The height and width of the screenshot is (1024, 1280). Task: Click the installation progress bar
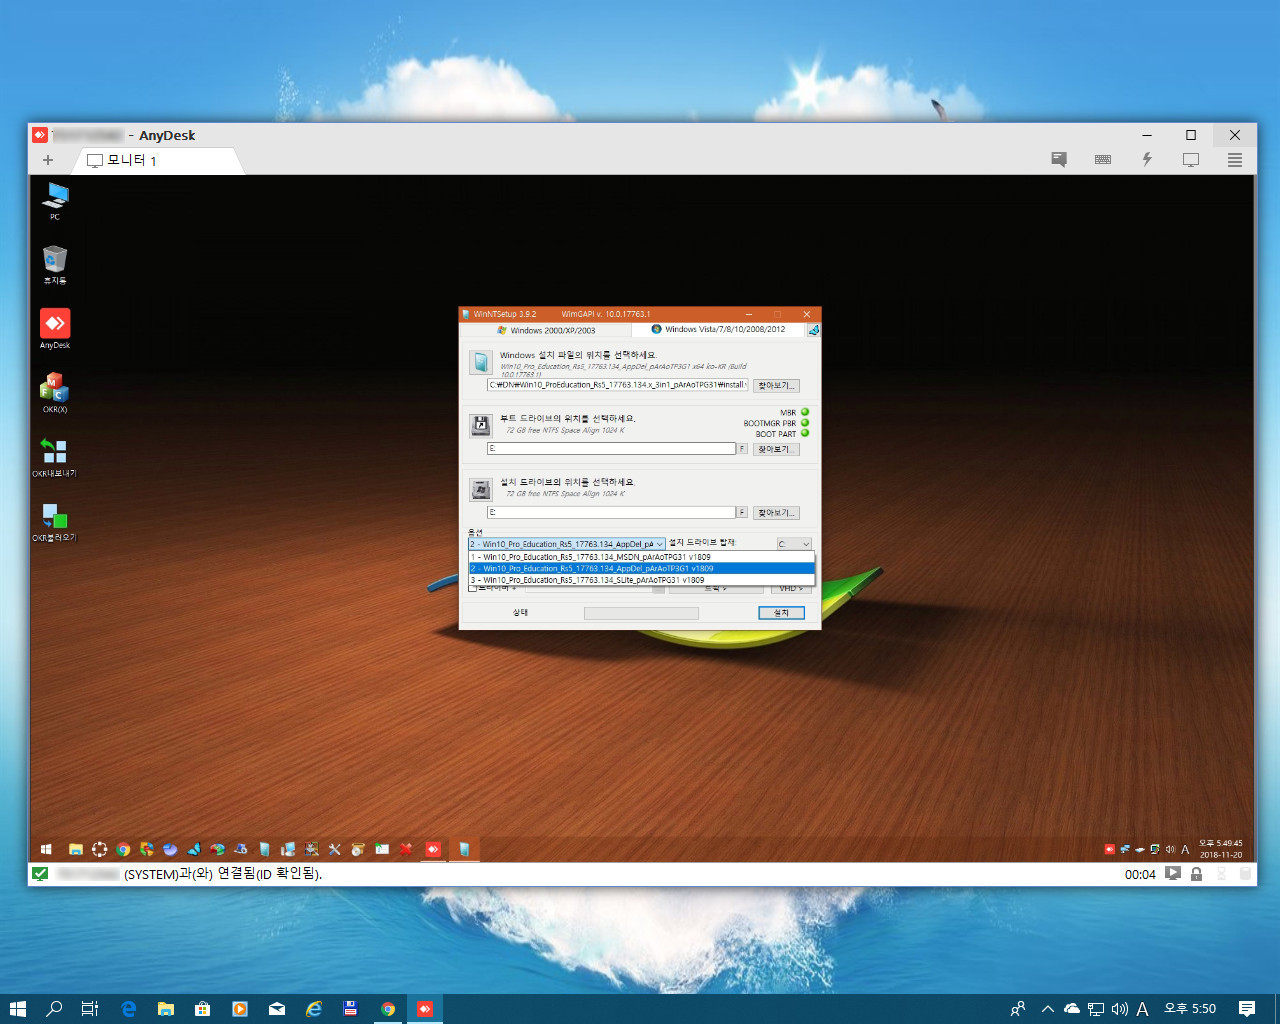[641, 613]
